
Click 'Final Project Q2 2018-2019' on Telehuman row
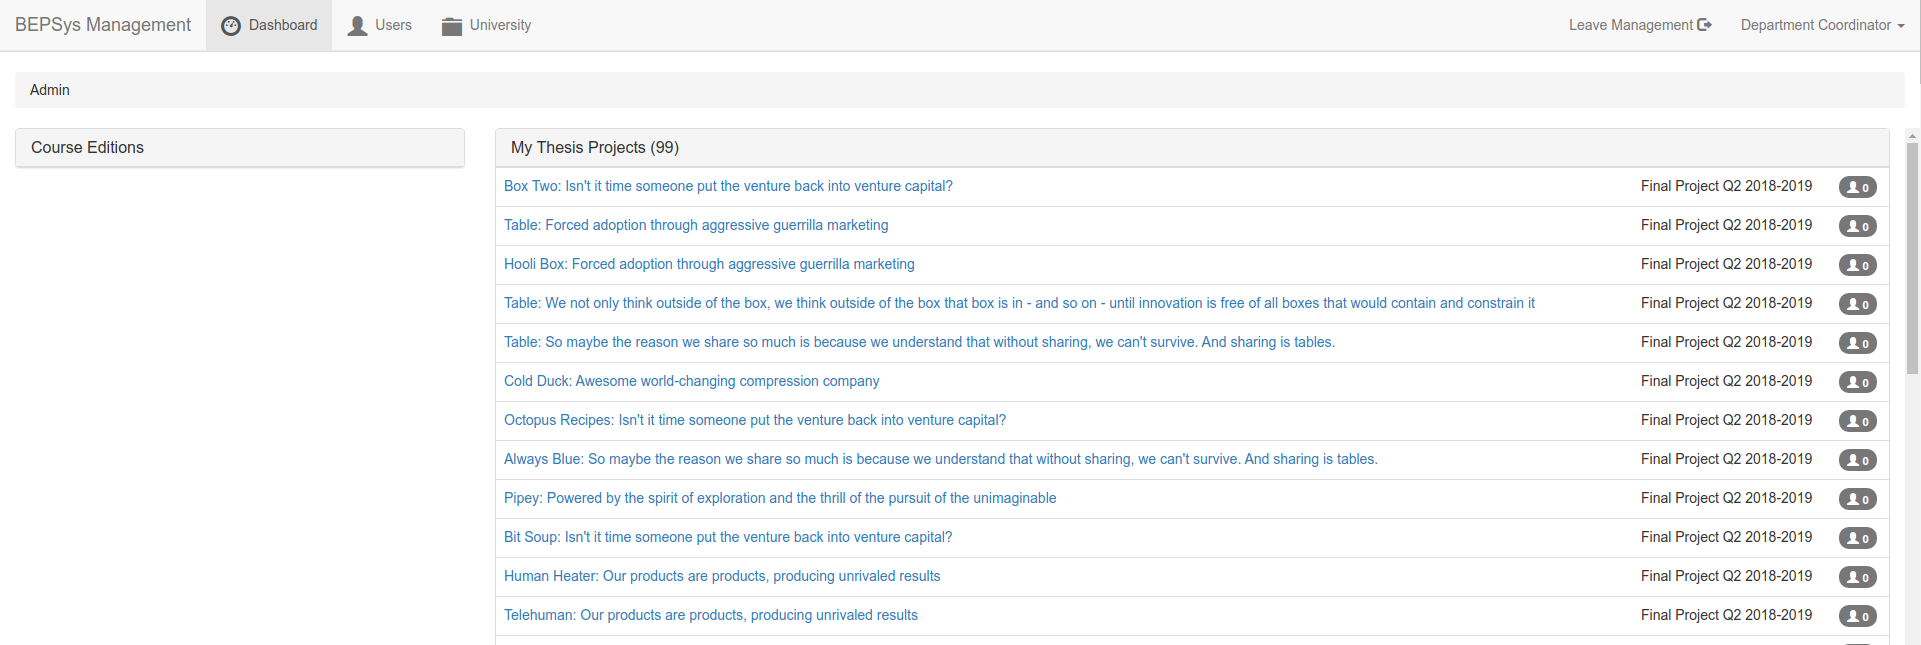point(1726,615)
